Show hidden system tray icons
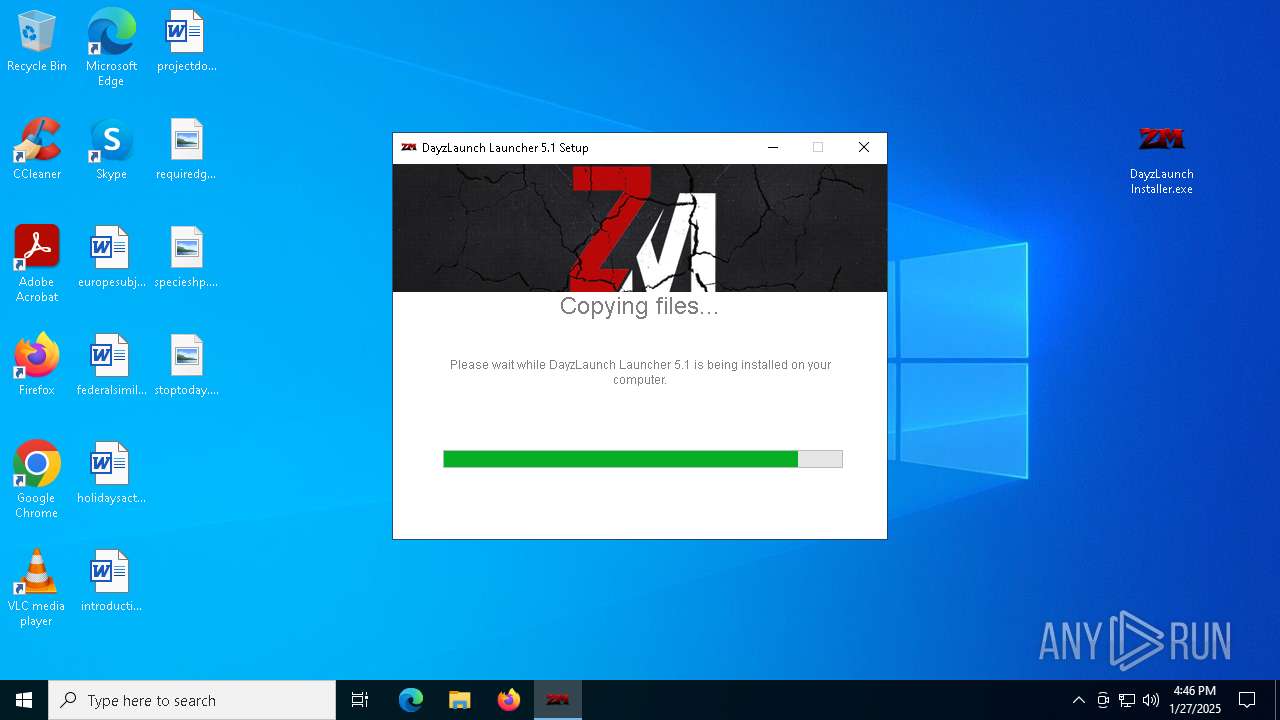 coord(1078,700)
